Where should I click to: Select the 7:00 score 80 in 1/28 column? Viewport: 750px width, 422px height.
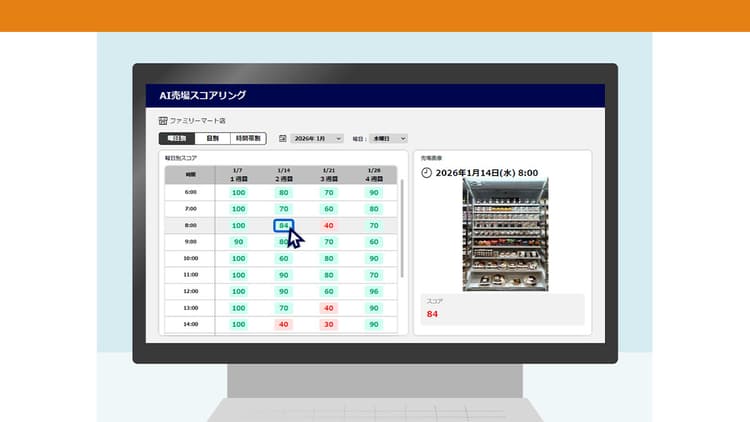tap(374, 209)
